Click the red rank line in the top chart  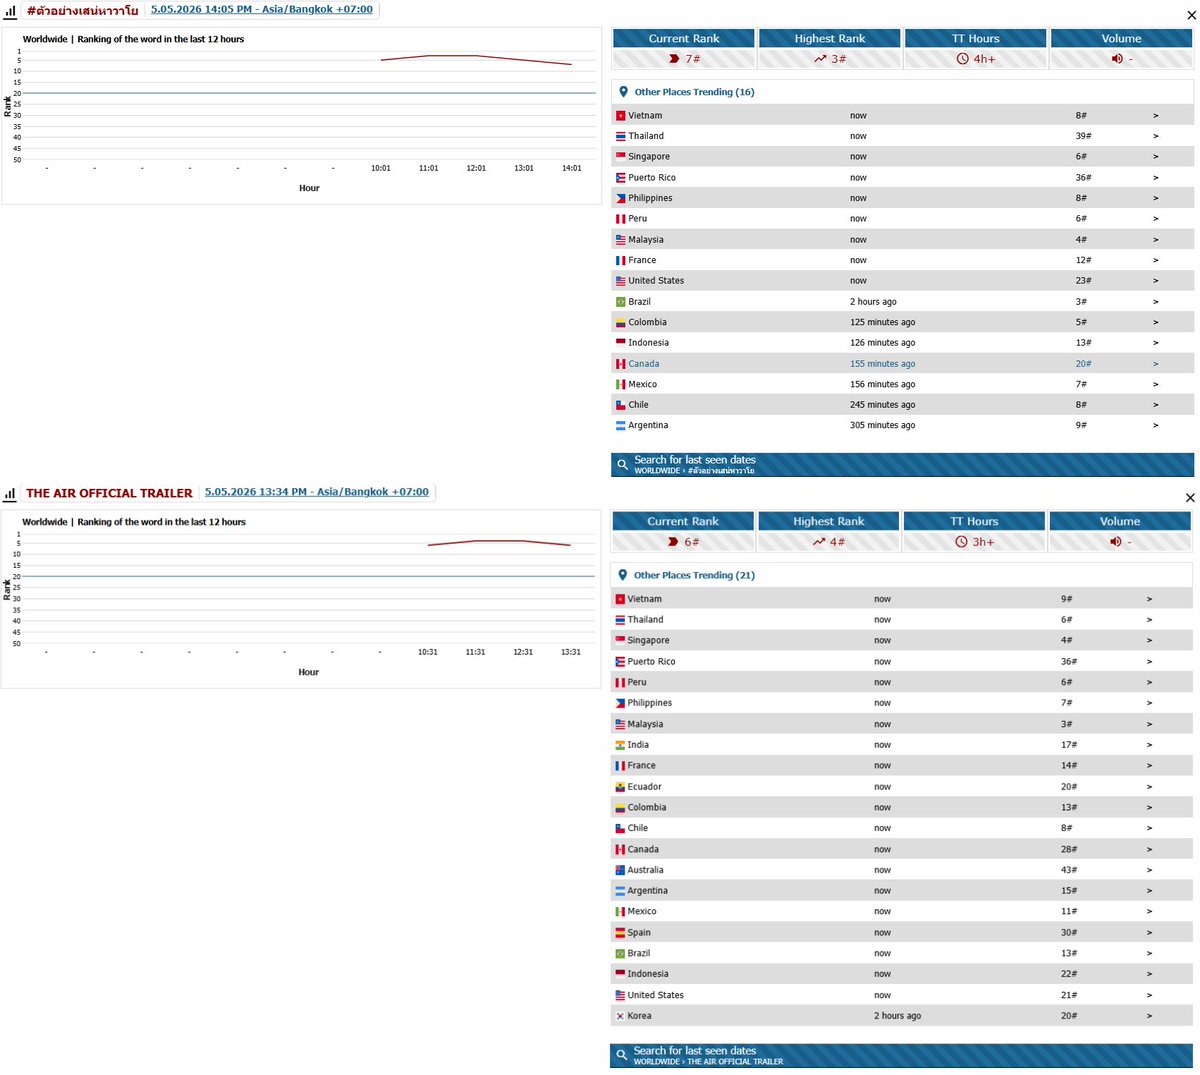pos(476,56)
